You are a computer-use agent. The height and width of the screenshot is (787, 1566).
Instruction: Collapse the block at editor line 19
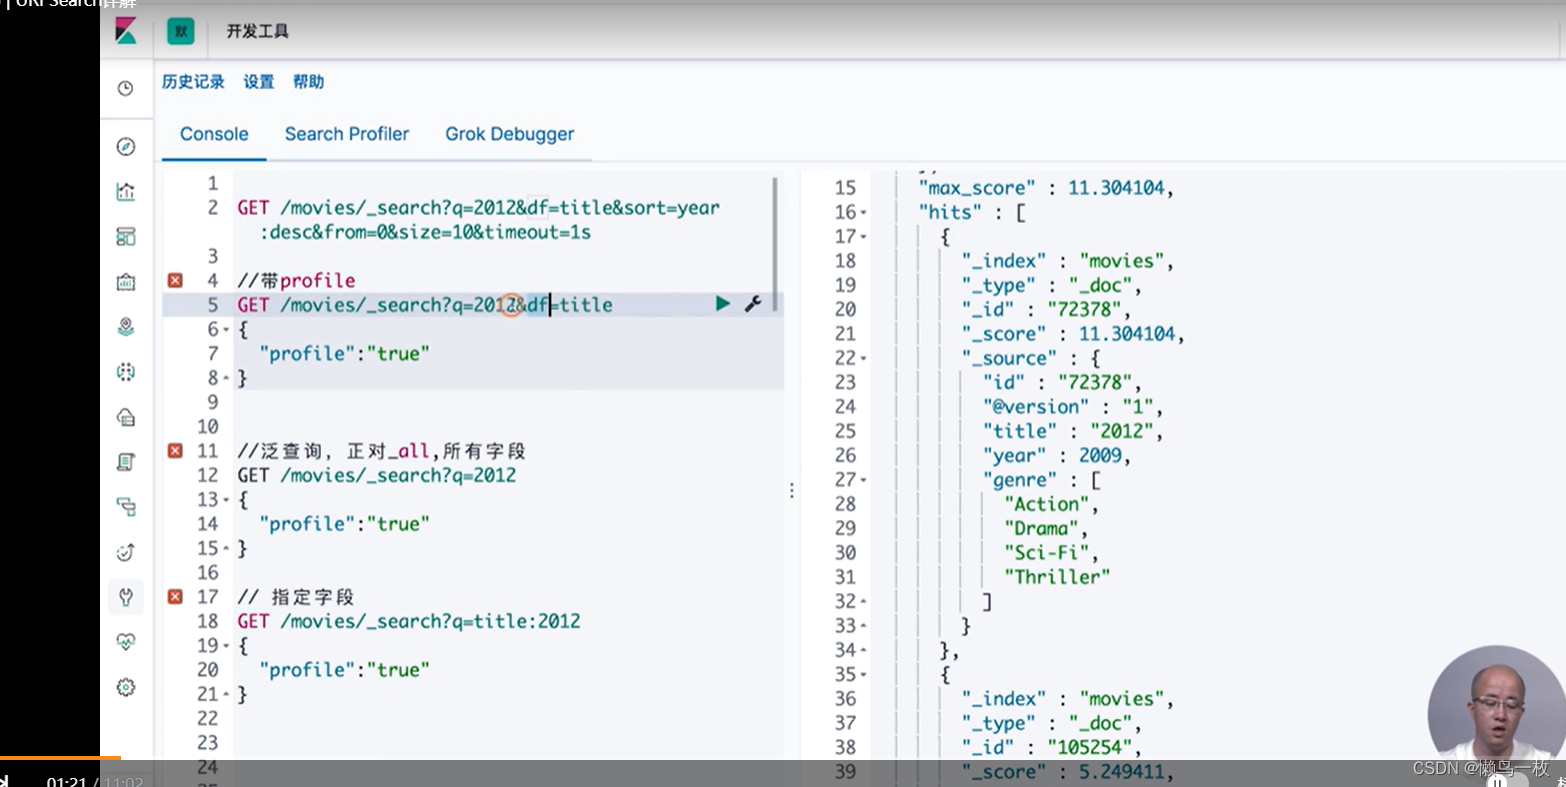pos(226,646)
